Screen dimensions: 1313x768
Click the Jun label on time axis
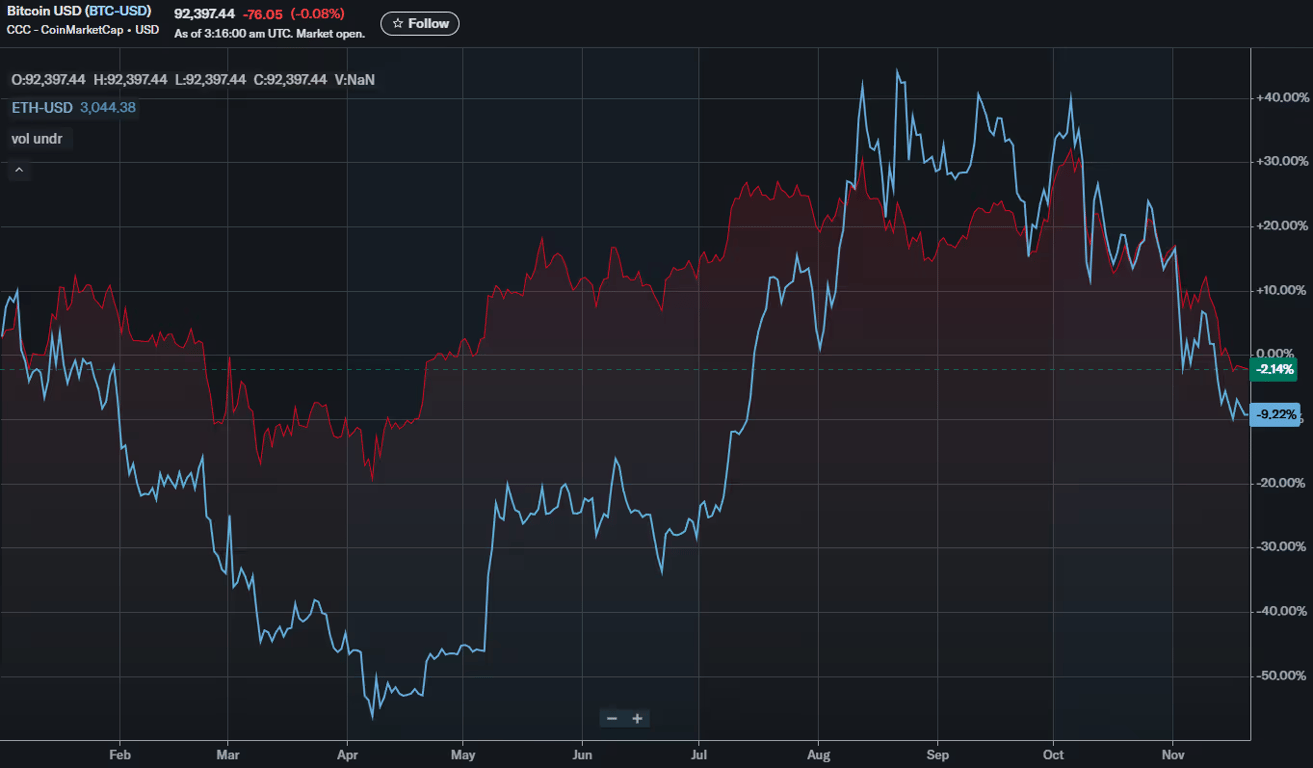583,753
